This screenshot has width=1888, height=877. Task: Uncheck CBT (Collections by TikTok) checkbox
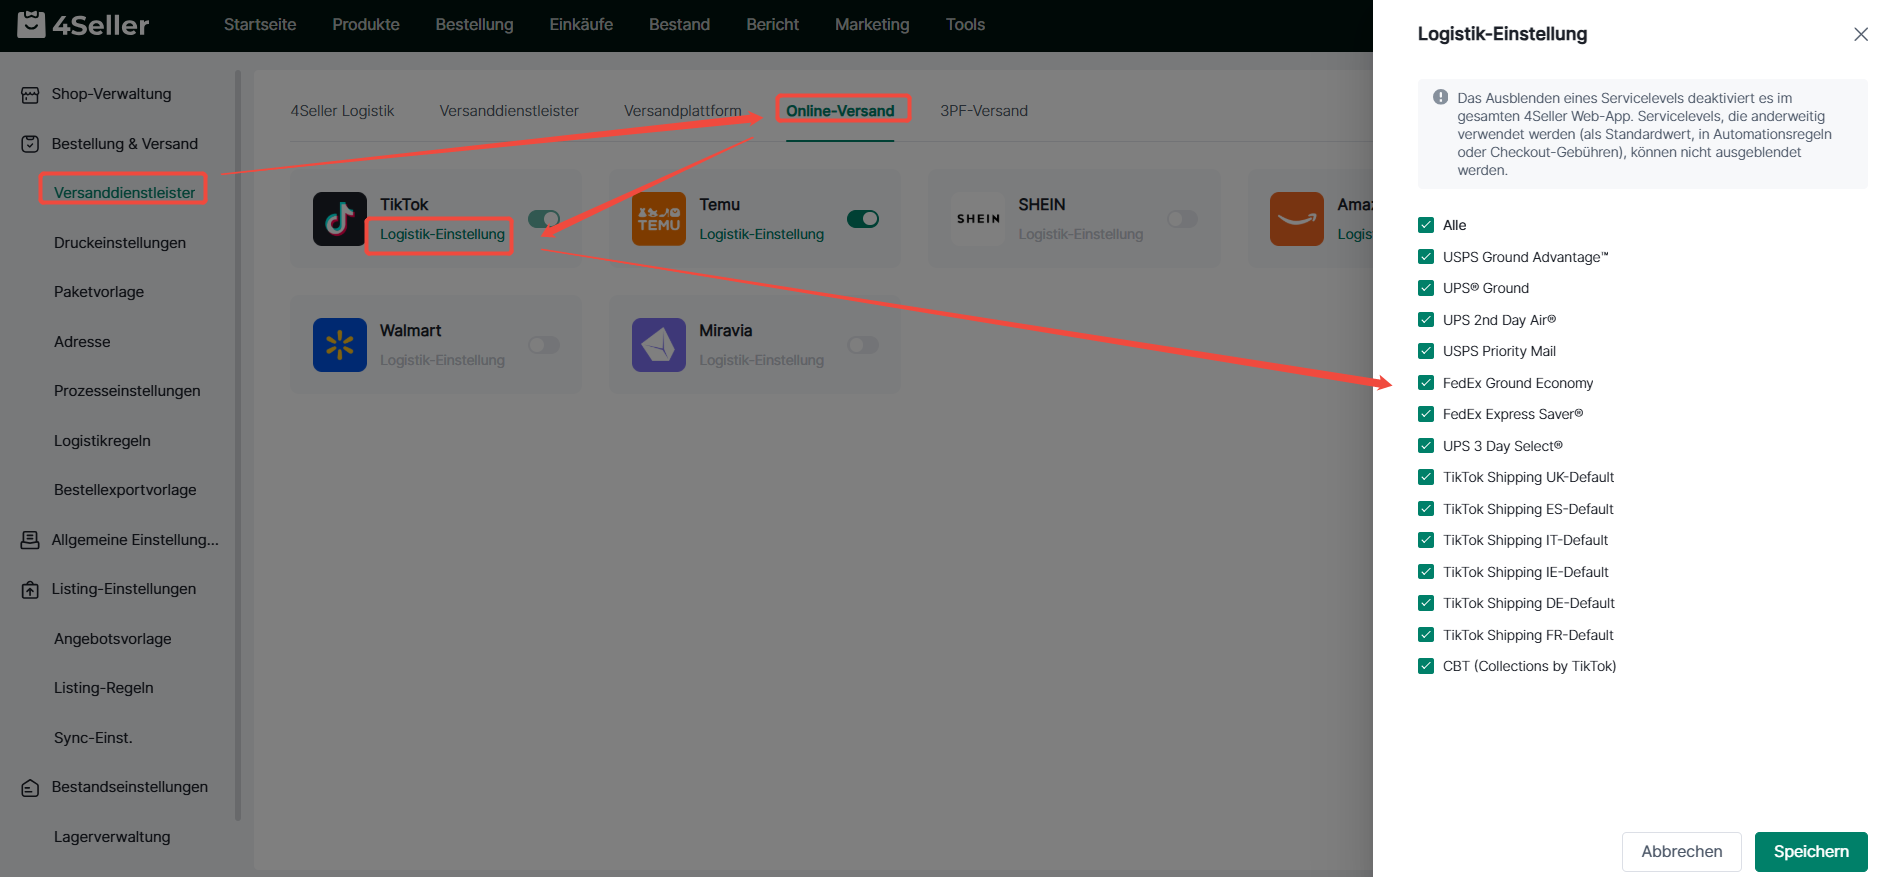pos(1426,666)
